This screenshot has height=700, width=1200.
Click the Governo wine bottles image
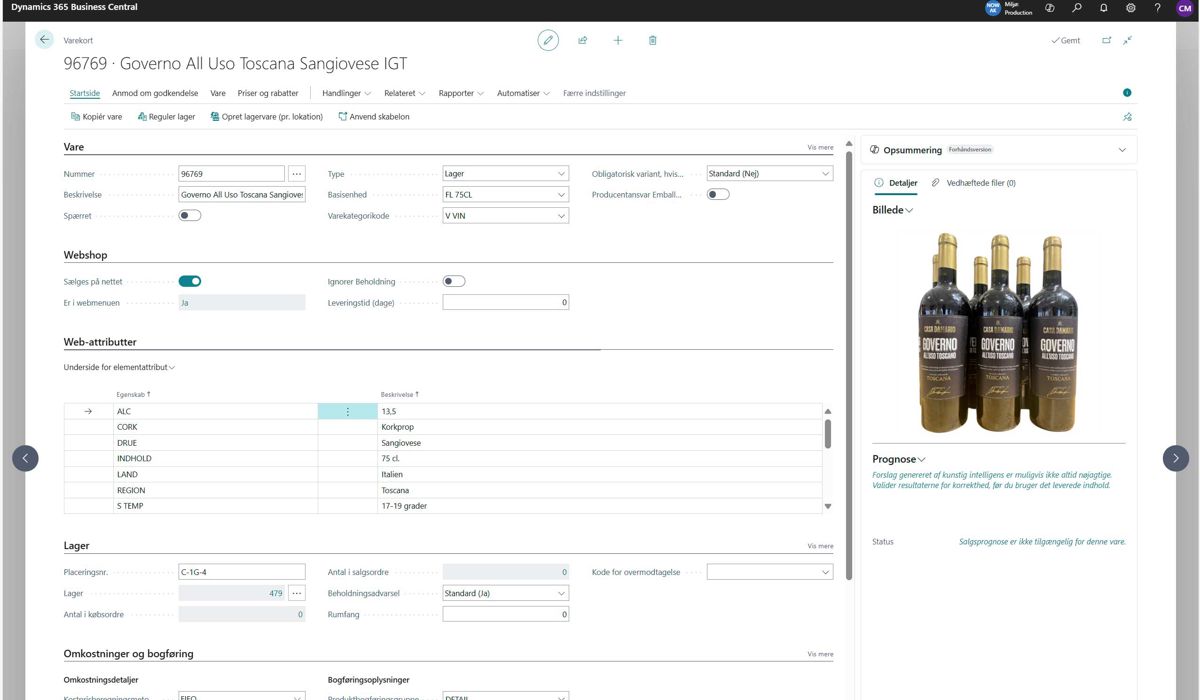(998, 332)
